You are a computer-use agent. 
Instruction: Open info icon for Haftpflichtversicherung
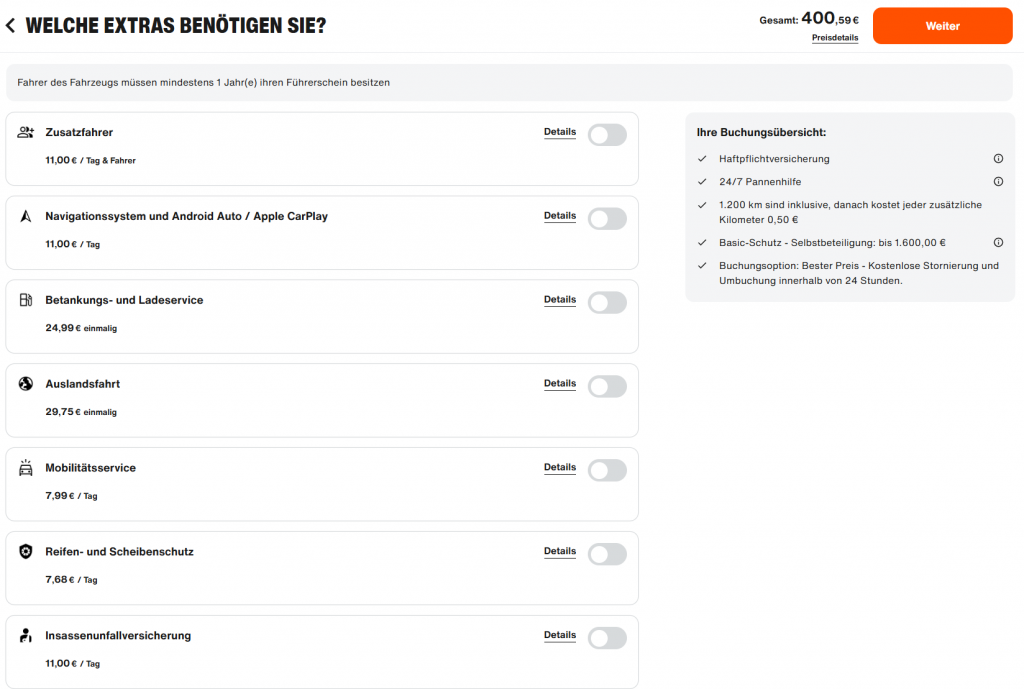coord(998,159)
